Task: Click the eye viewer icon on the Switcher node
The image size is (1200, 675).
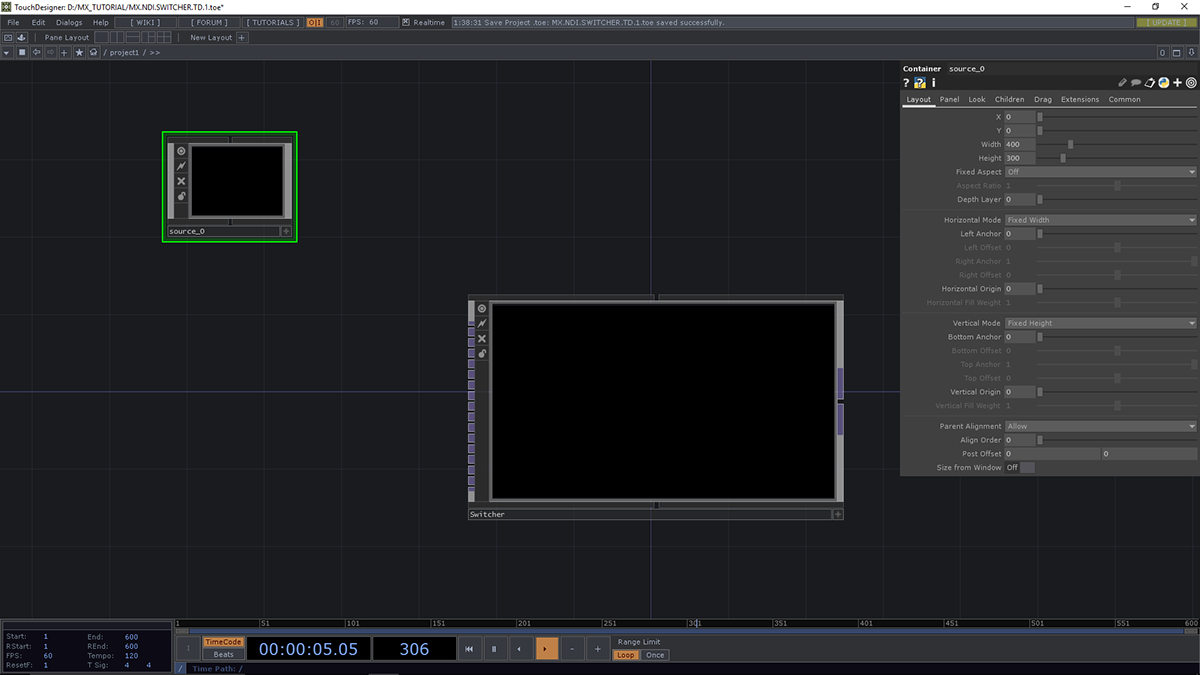Action: 481,308
